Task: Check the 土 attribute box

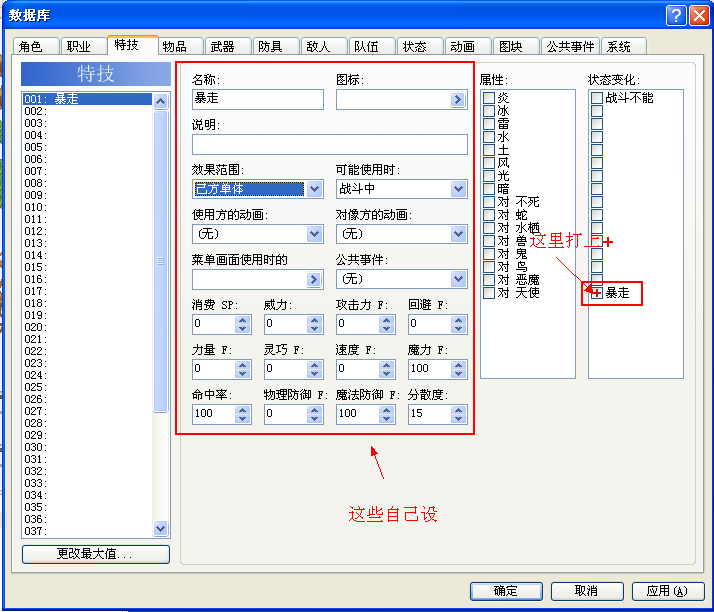Action: point(489,150)
